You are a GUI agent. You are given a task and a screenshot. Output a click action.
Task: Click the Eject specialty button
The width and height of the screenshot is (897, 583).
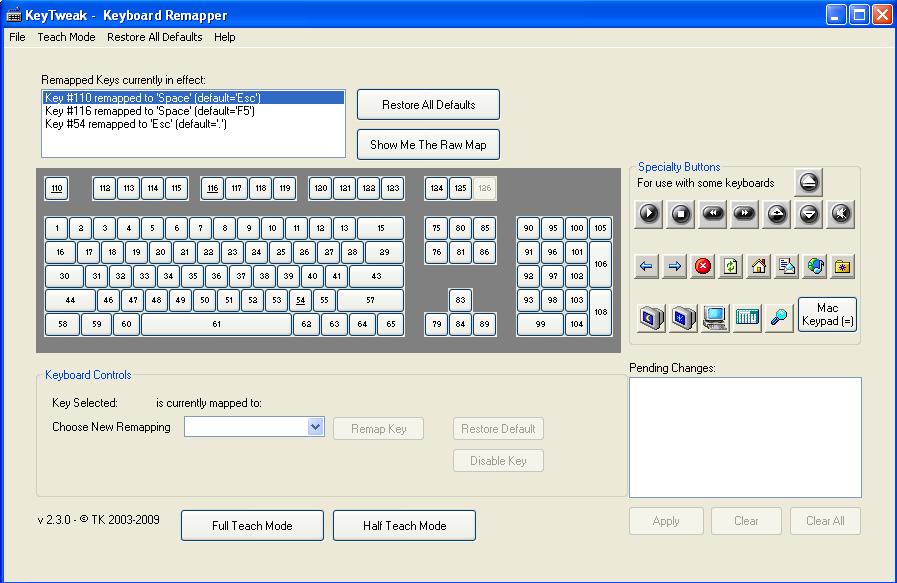click(x=809, y=182)
